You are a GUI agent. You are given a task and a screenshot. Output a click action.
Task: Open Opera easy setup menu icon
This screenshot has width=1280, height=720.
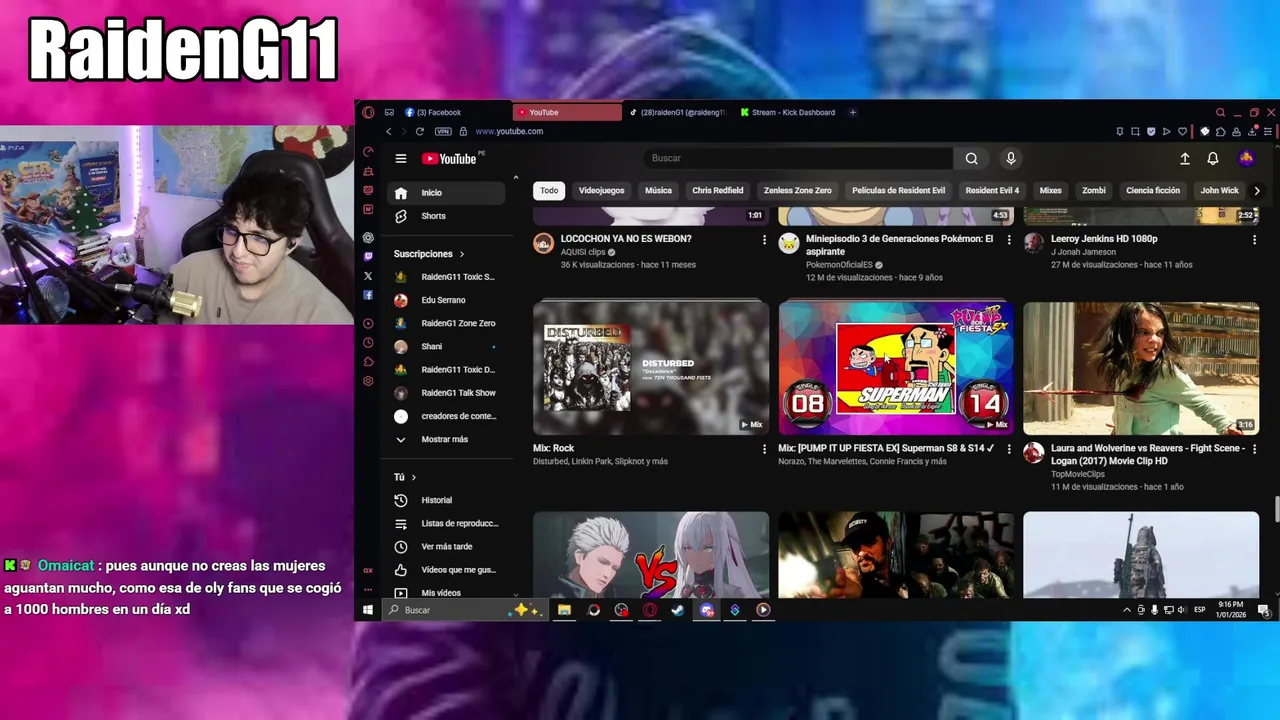click(x=1268, y=131)
